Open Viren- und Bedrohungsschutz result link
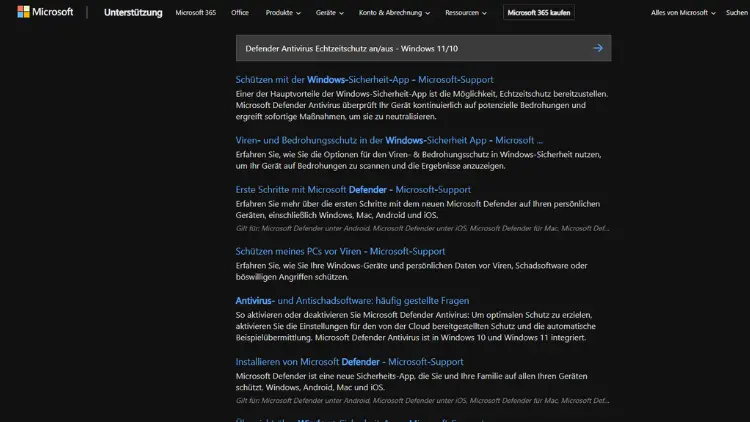Viewport: 750px width, 422px height. point(389,140)
